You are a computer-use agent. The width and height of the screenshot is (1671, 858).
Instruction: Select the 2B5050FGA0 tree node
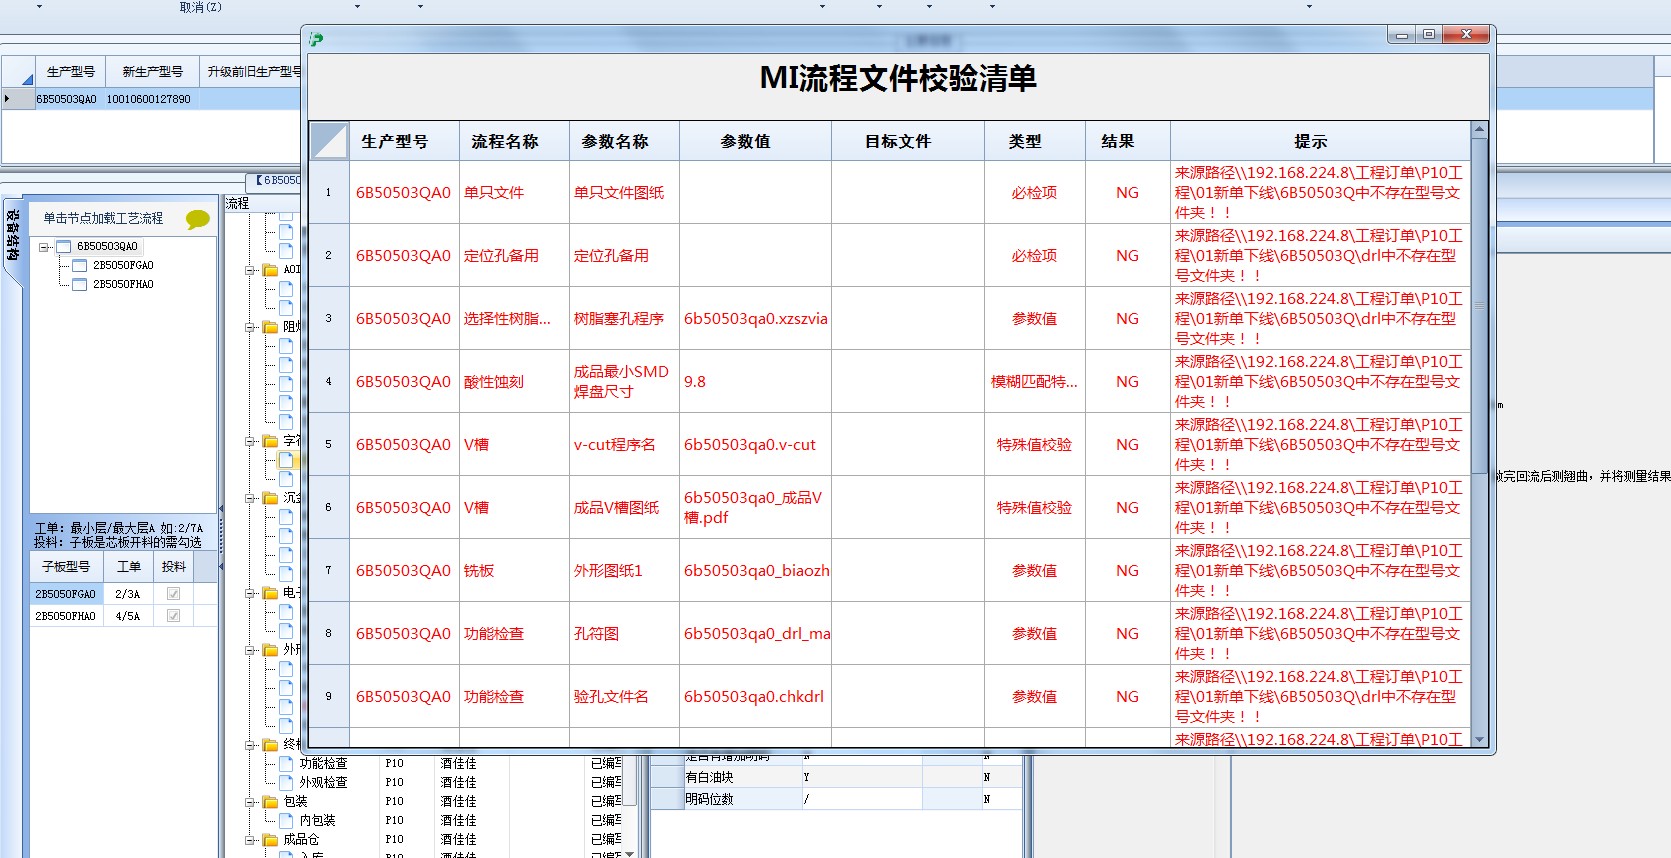[123, 265]
